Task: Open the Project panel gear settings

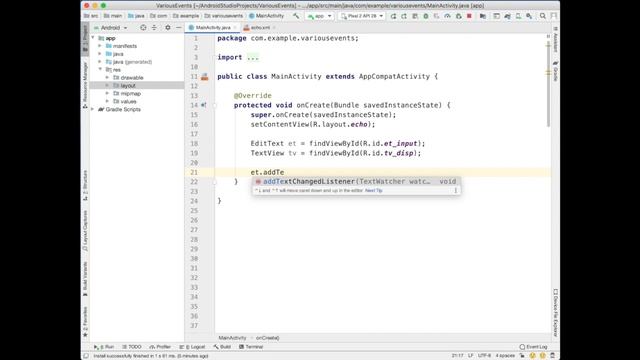Action: point(167,27)
